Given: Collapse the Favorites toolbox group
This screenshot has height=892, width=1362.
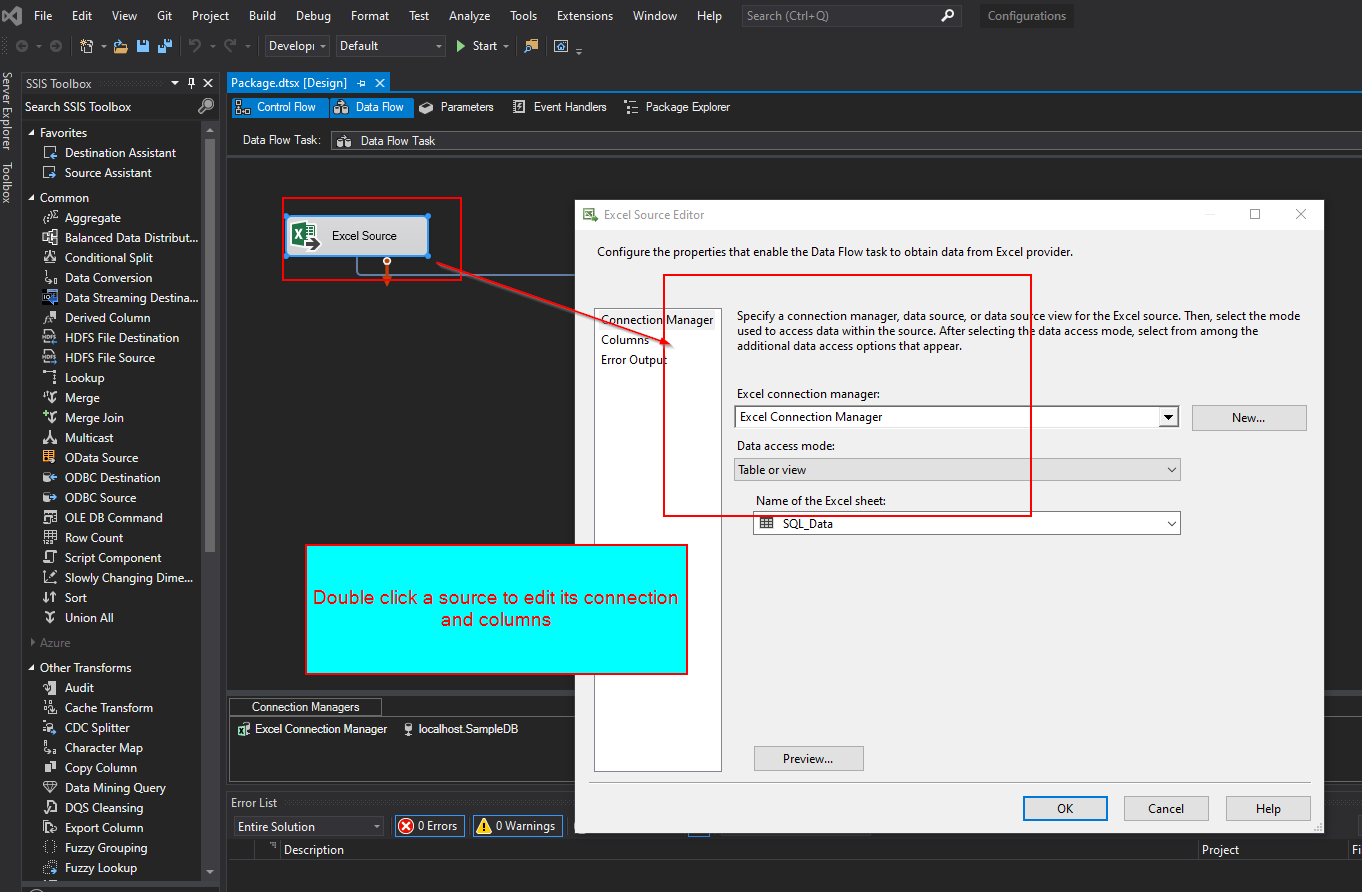Looking at the screenshot, I should point(31,133).
